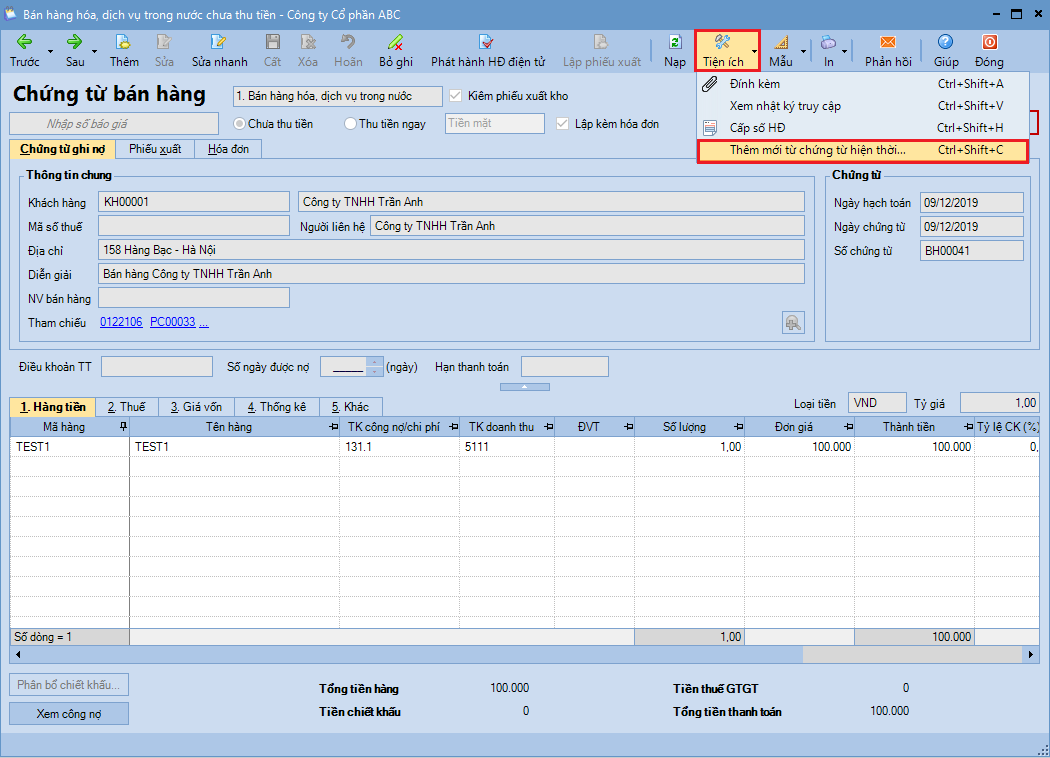The width and height of the screenshot is (1050, 758).
Task: Expand the Mẫu template dropdown arrow
Action: tap(803, 51)
